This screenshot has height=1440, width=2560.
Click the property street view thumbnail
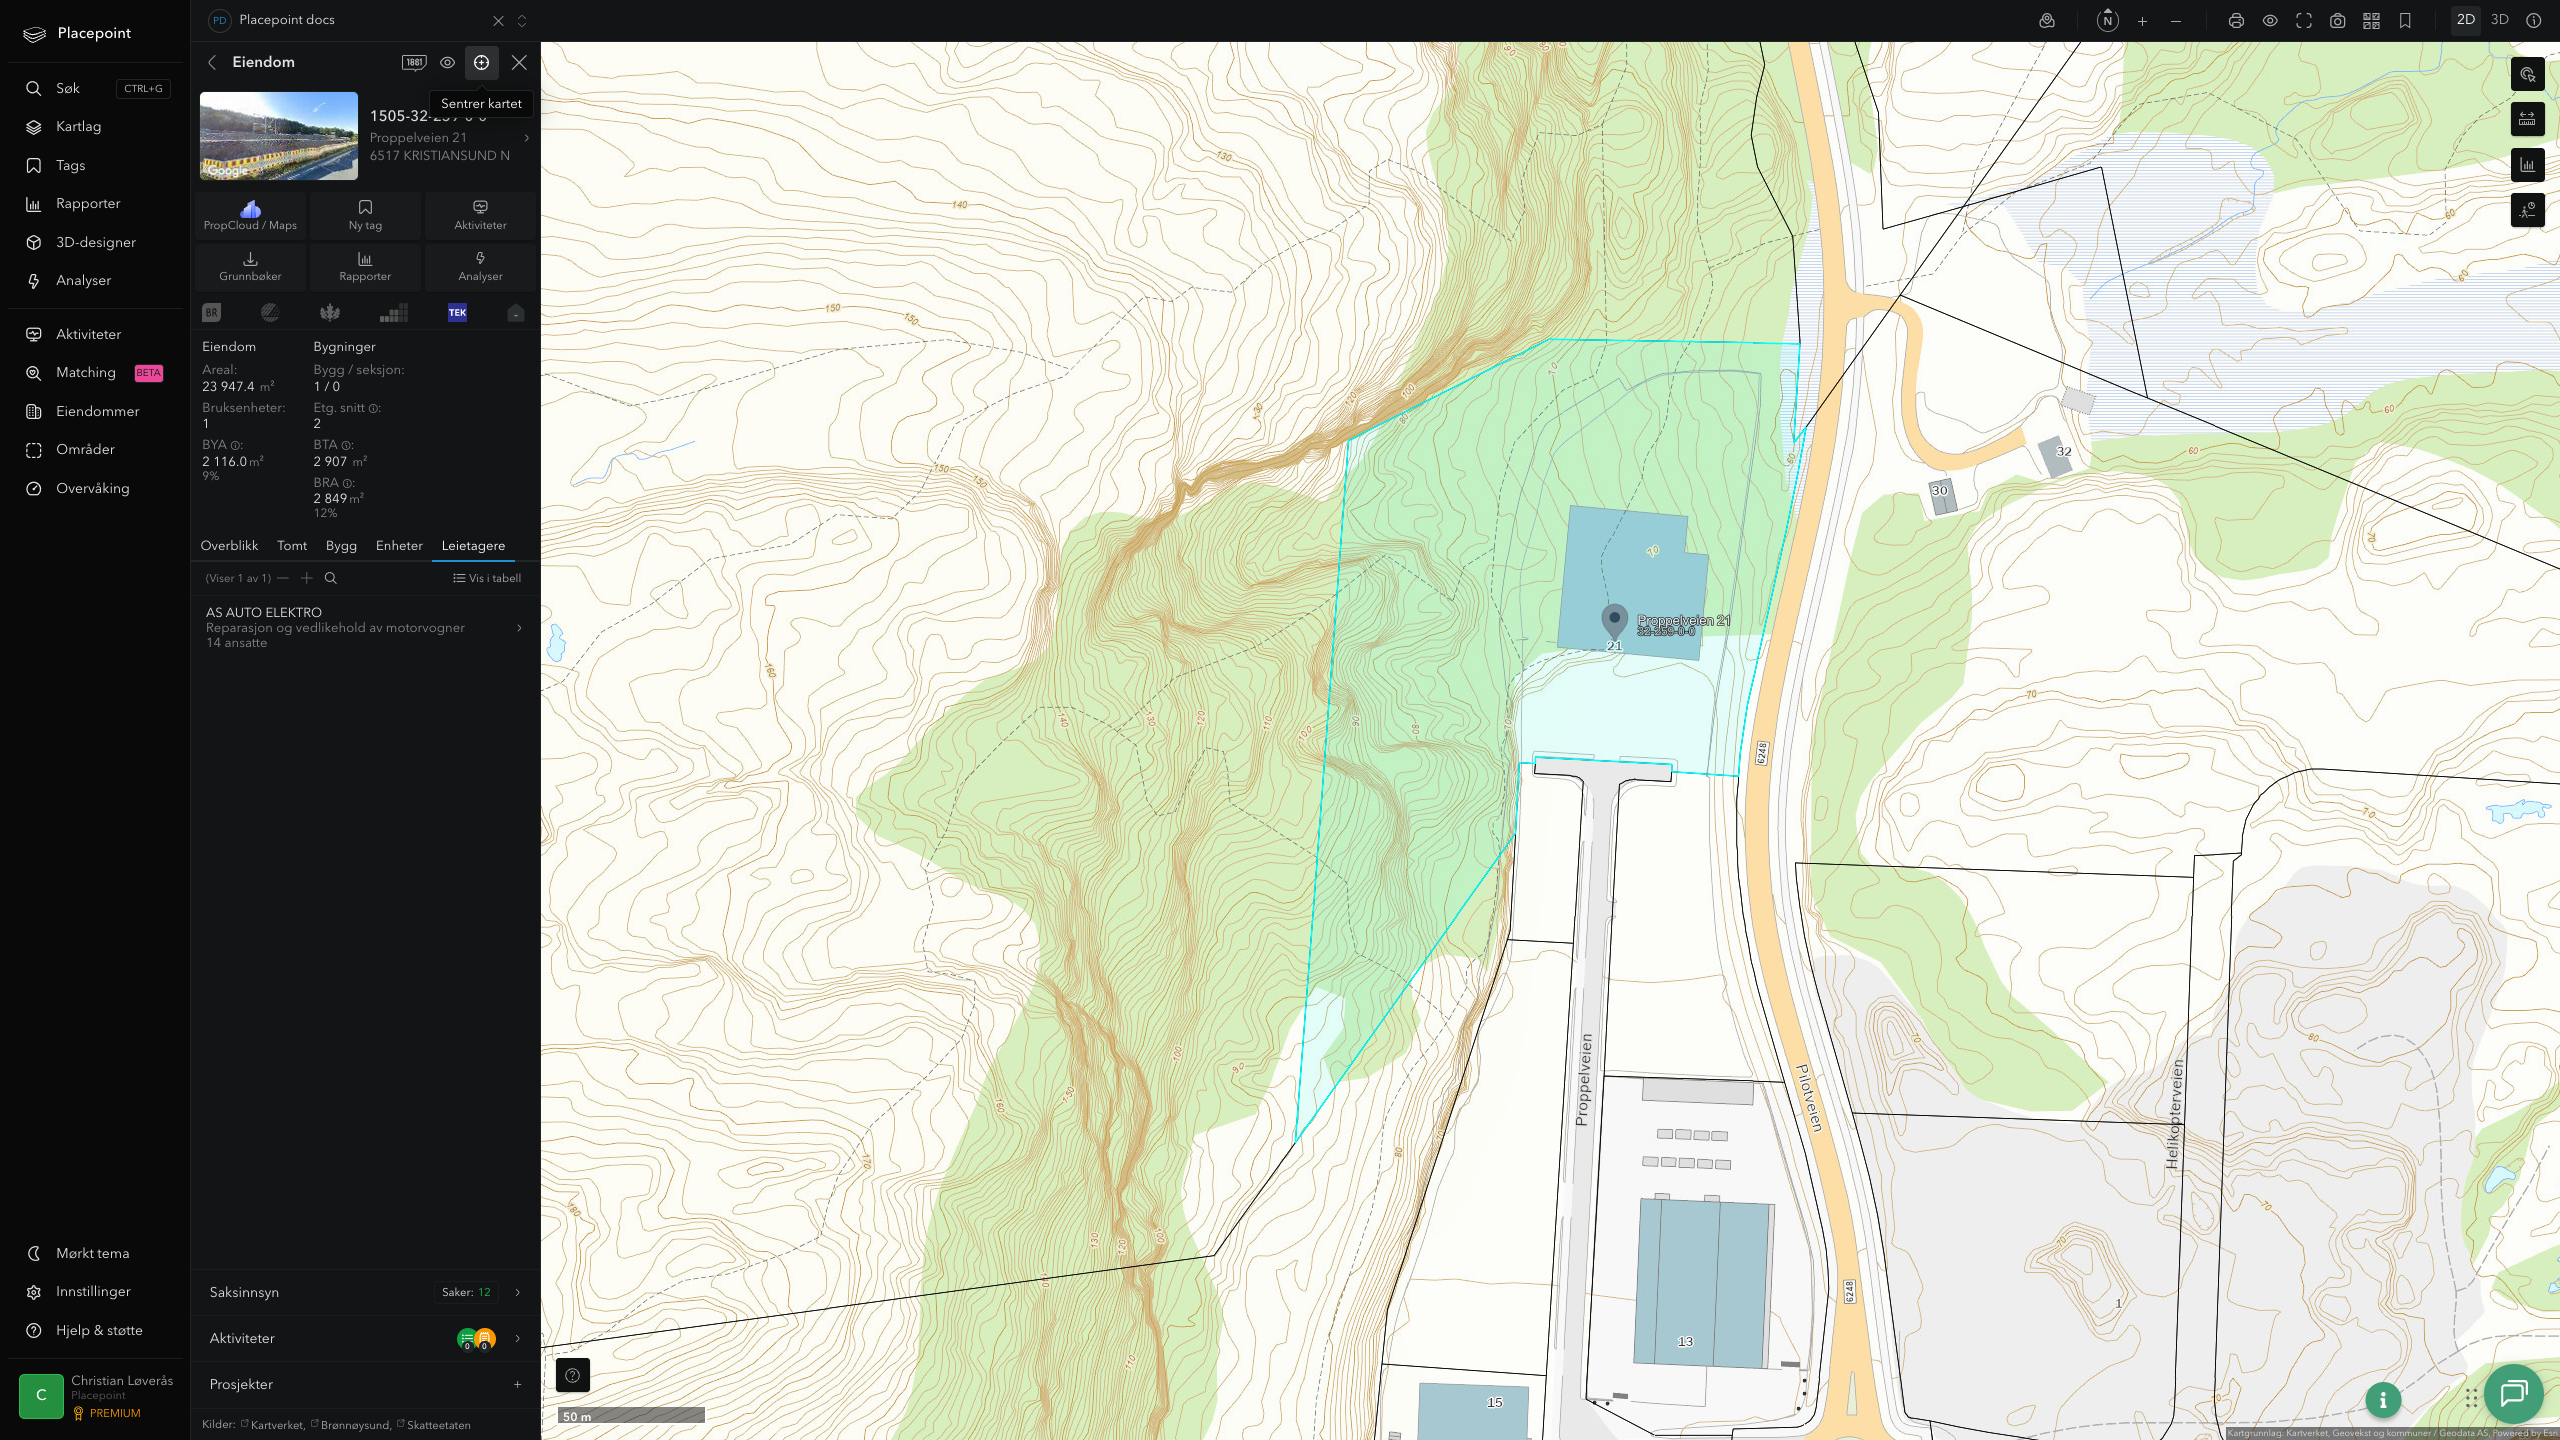pos(279,136)
